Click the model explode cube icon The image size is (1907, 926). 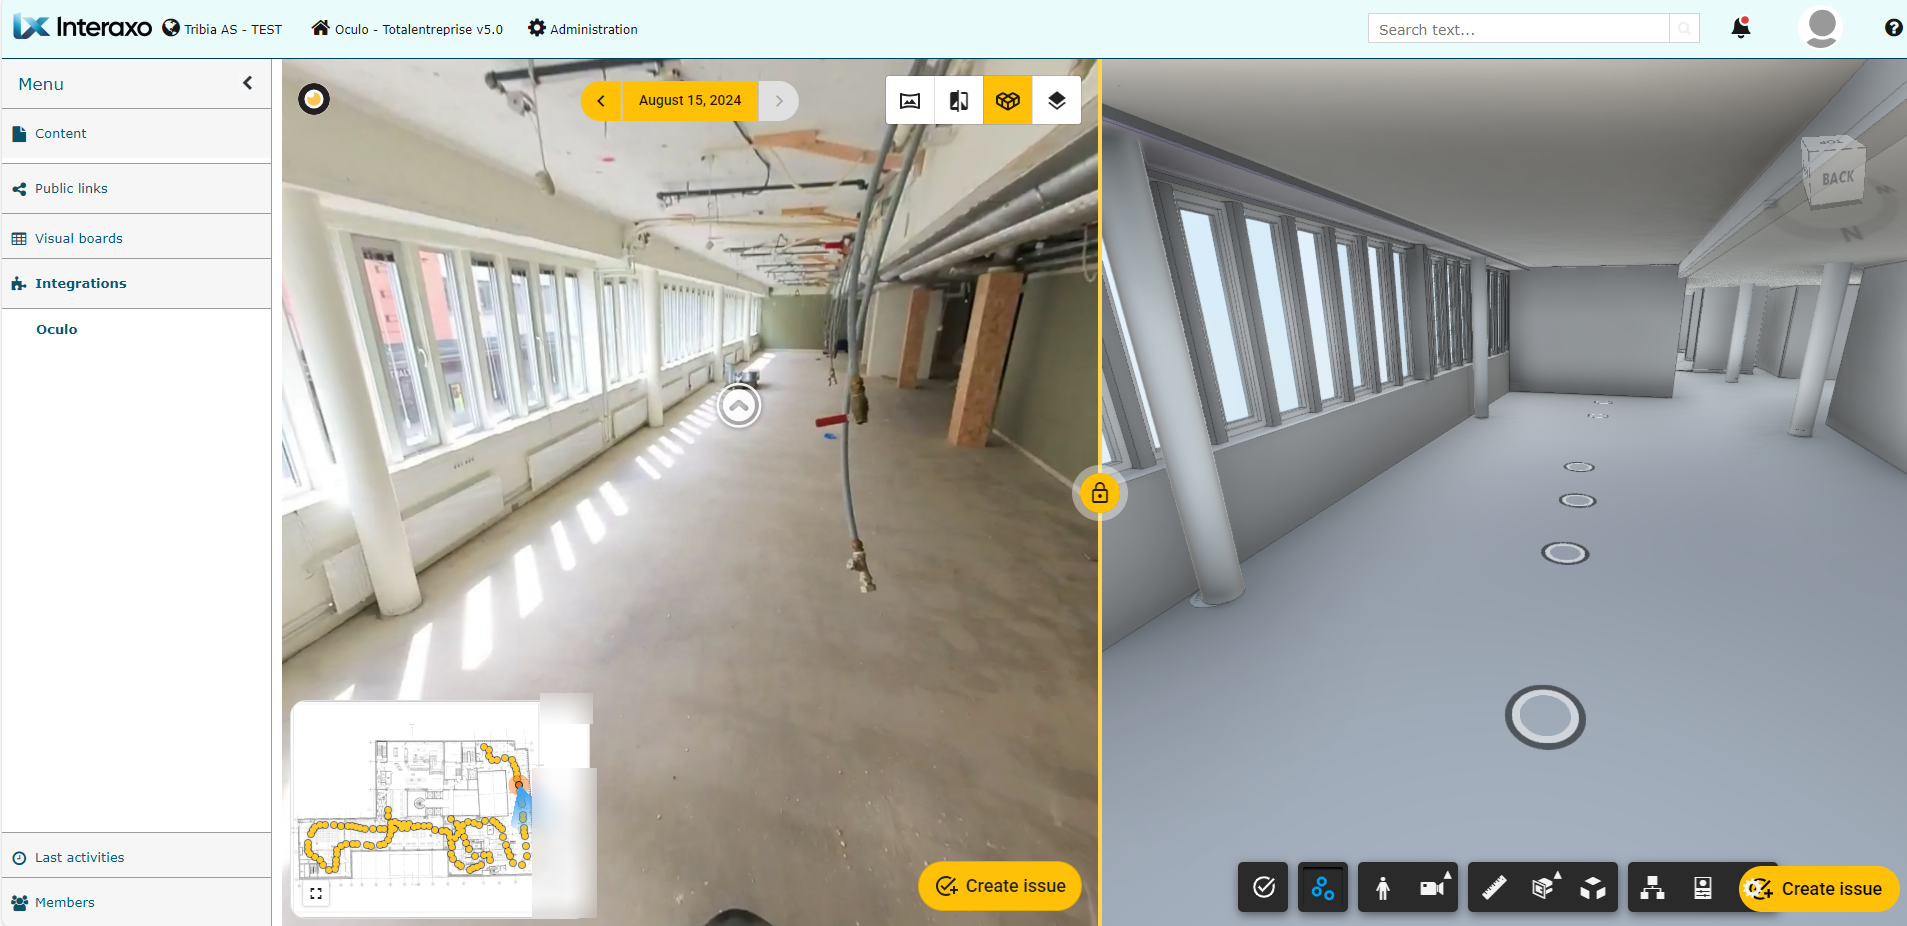coord(1592,888)
